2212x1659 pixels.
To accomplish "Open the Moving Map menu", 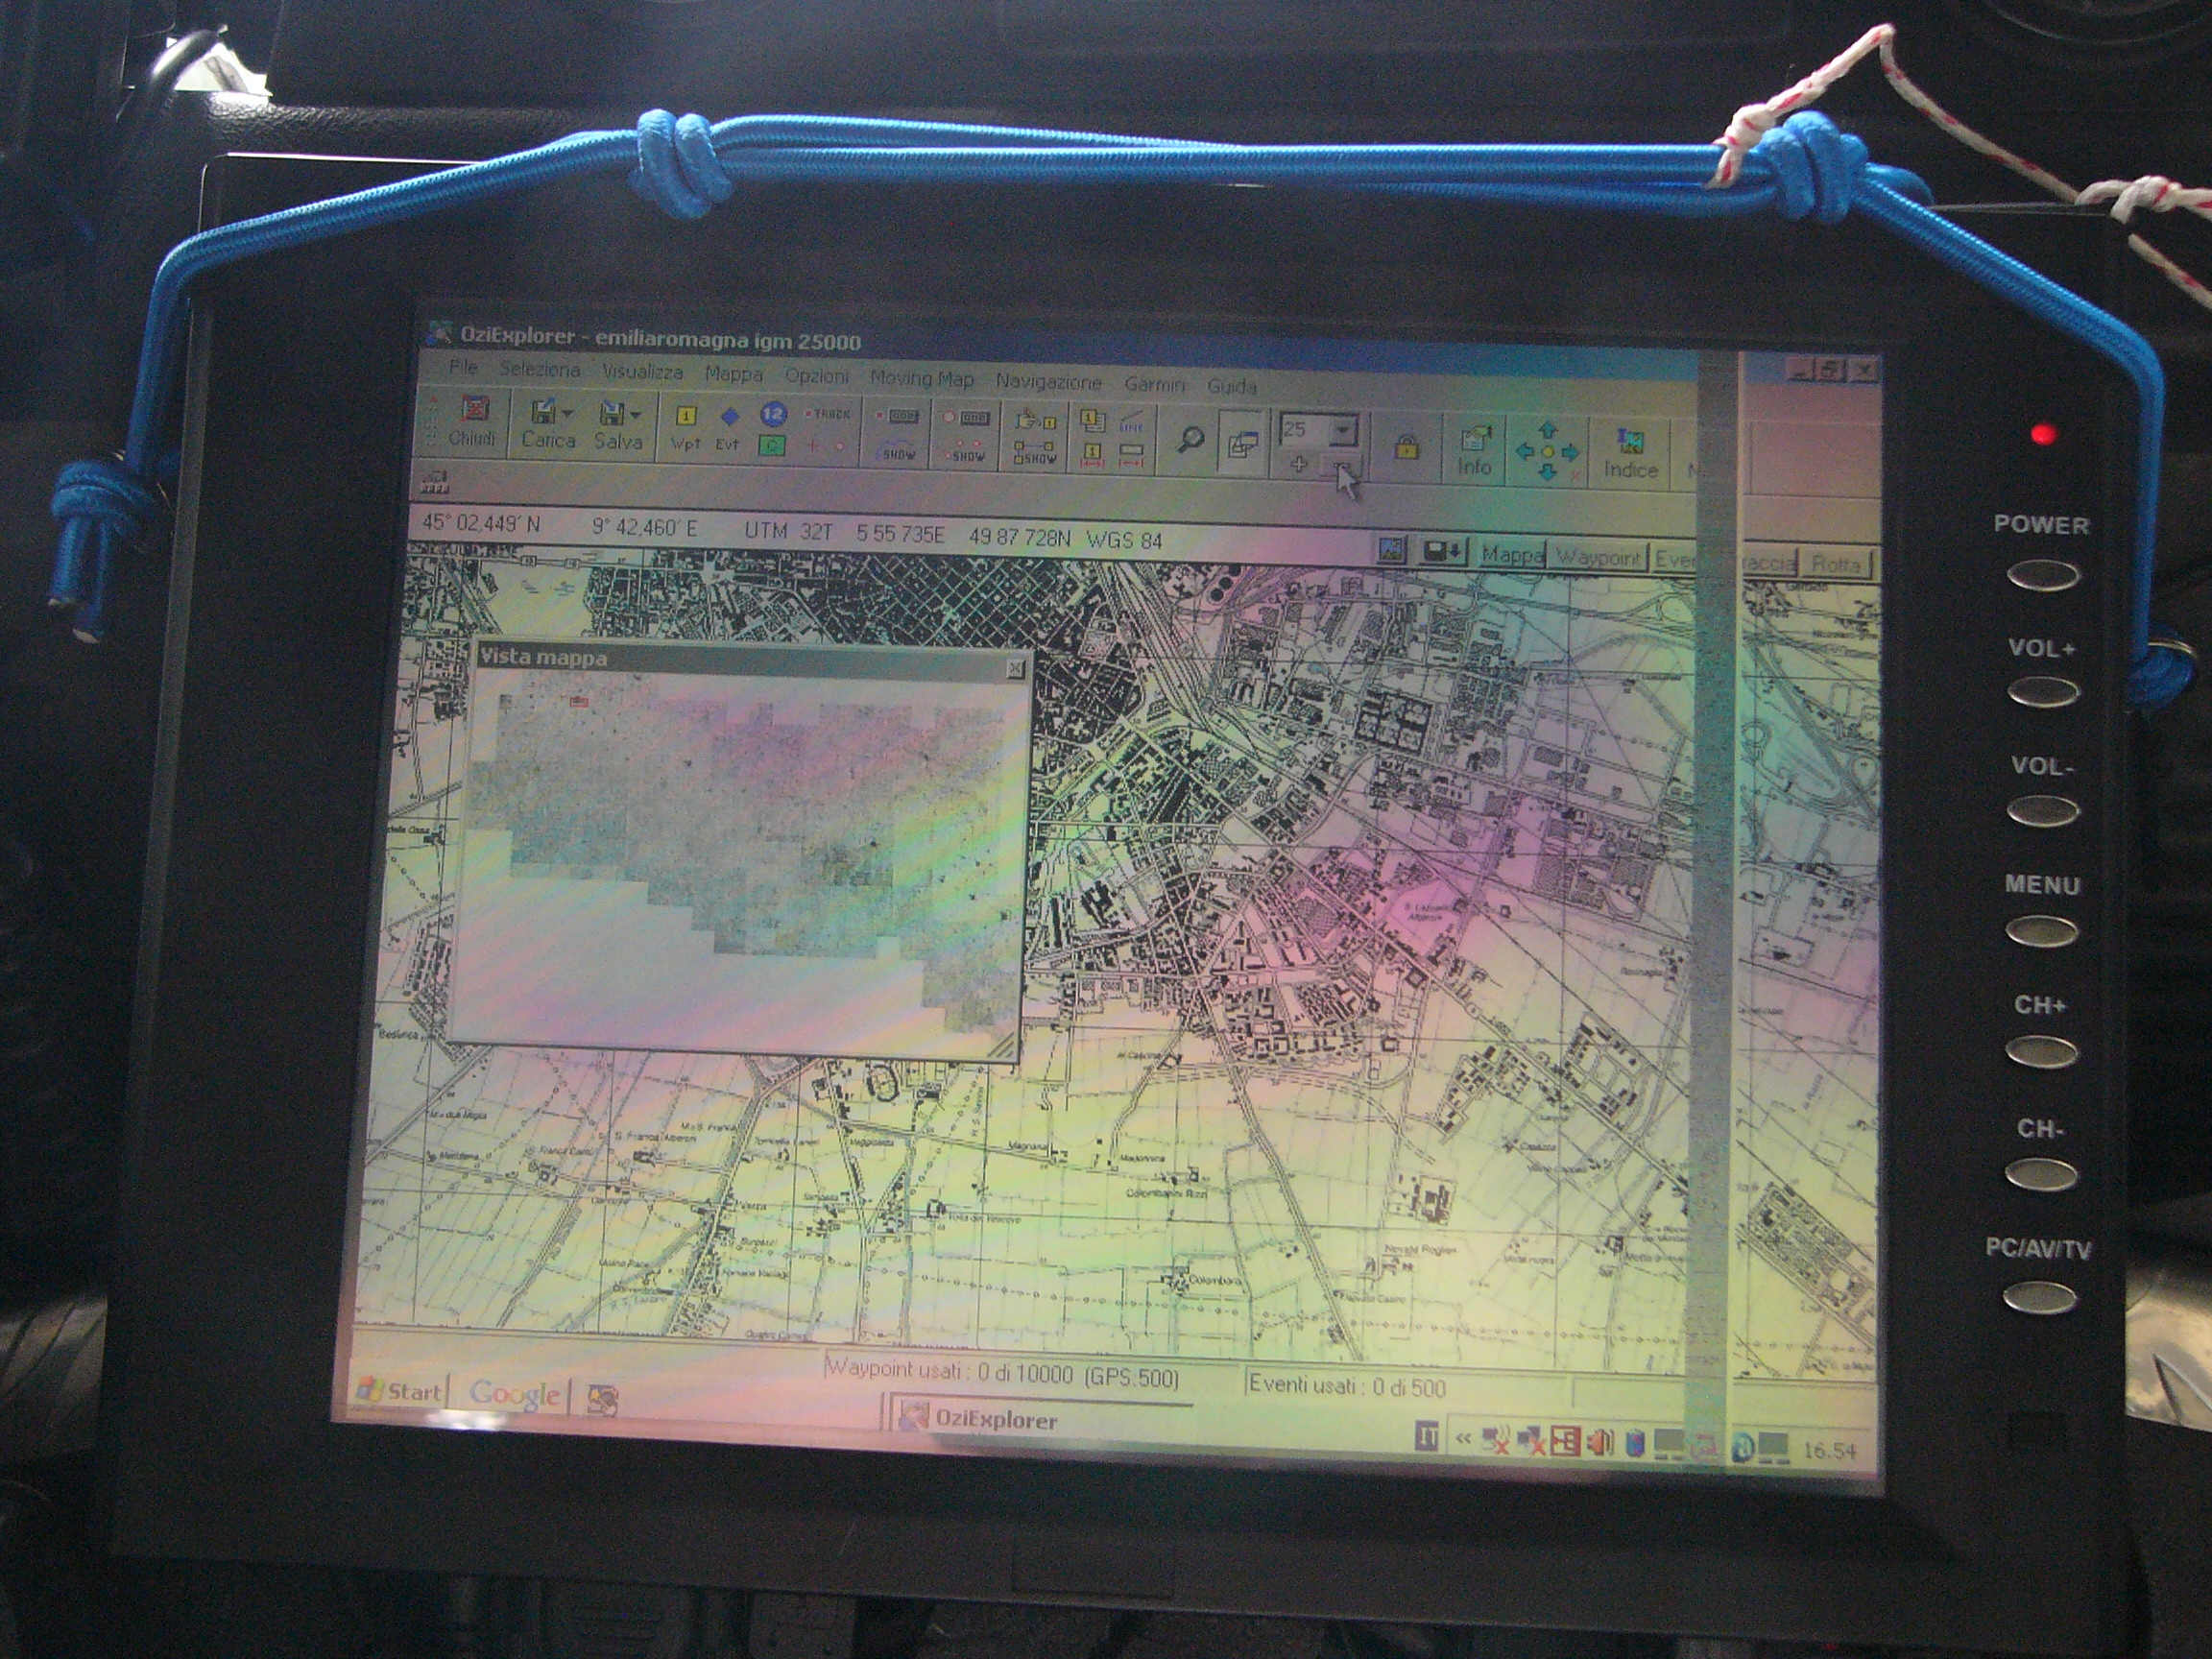I will click(921, 378).
